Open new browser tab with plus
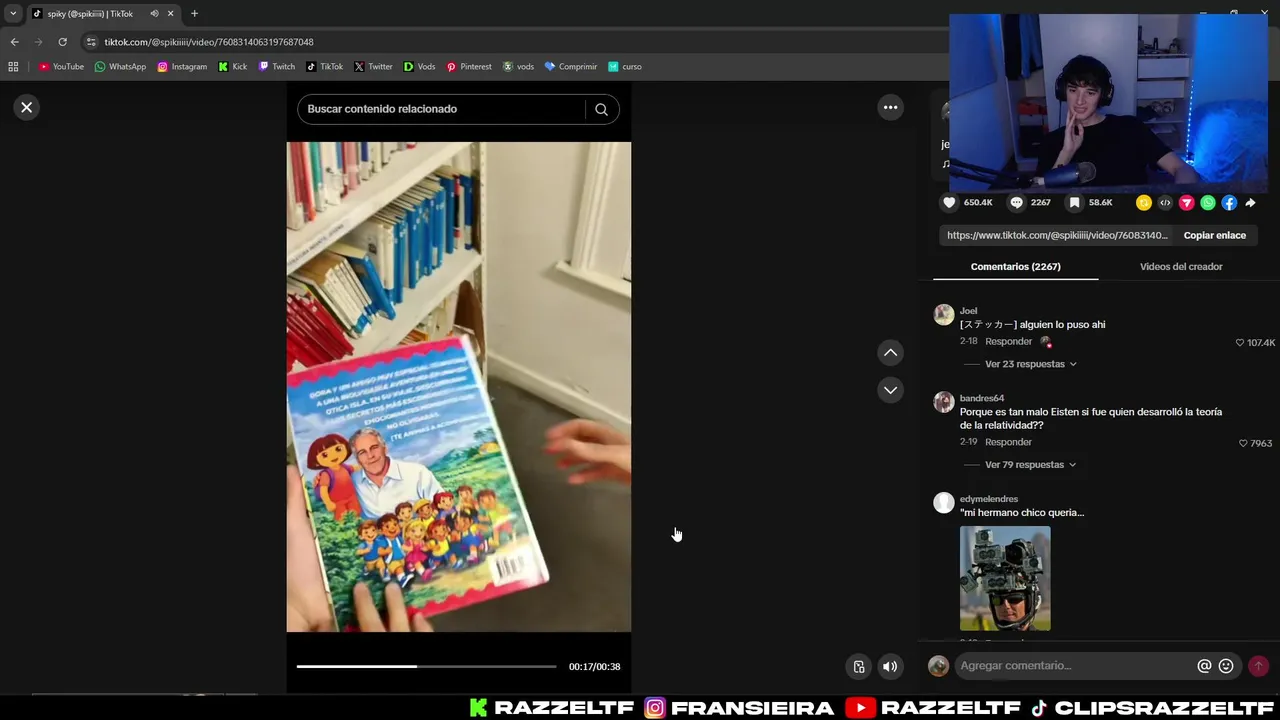This screenshot has height=720, width=1280. [x=194, y=14]
